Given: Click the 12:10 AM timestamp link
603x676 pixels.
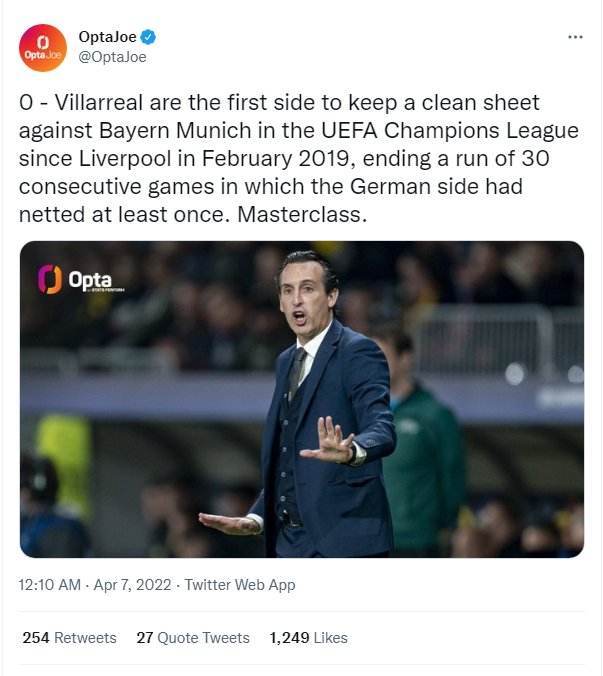Looking at the screenshot, I should click(x=50, y=585).
